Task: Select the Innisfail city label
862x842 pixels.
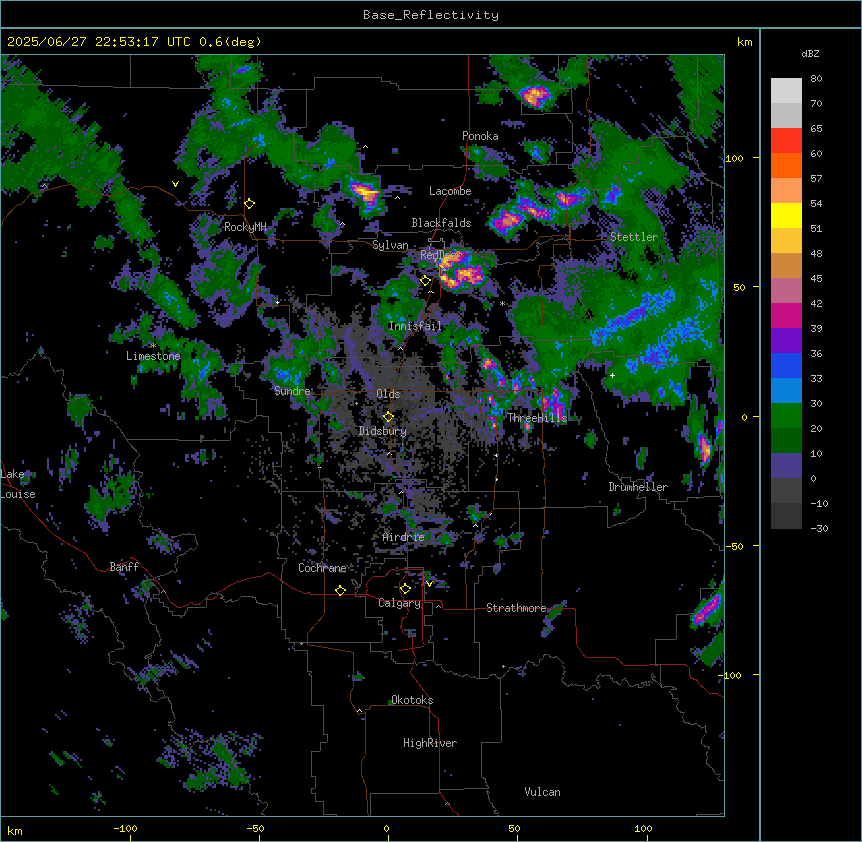Action: [x=415, y=326]
